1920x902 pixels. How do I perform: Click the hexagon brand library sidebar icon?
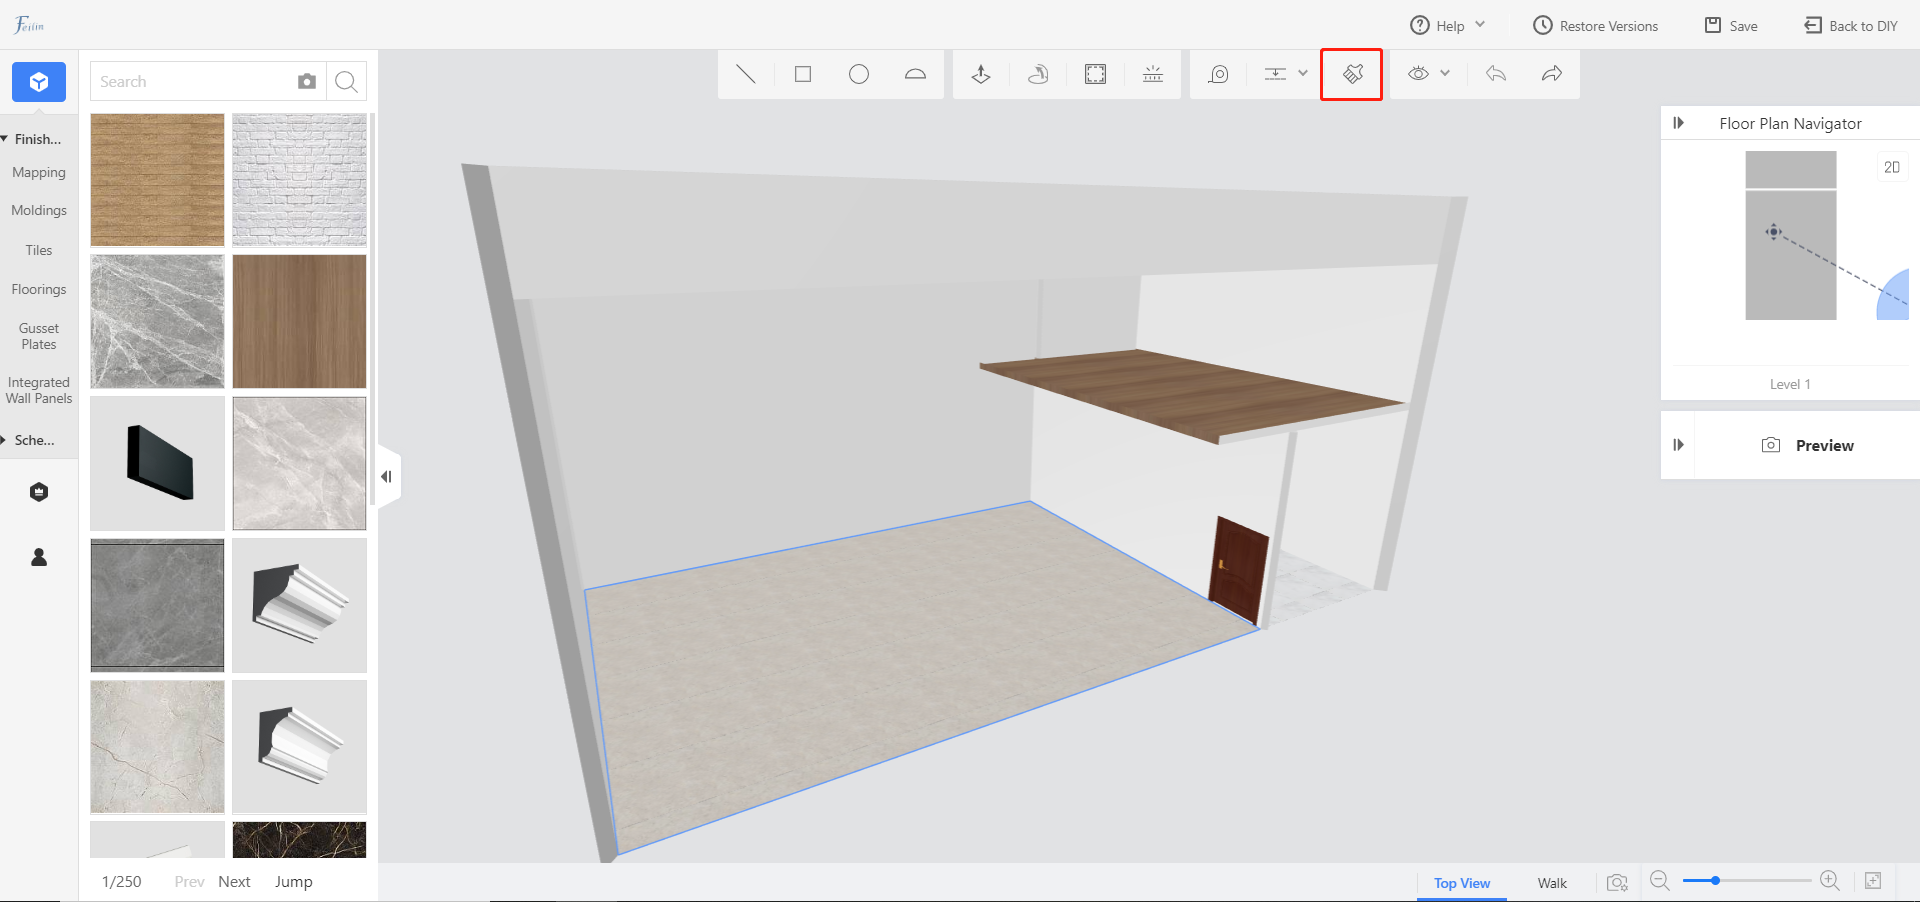pos(39,492)
